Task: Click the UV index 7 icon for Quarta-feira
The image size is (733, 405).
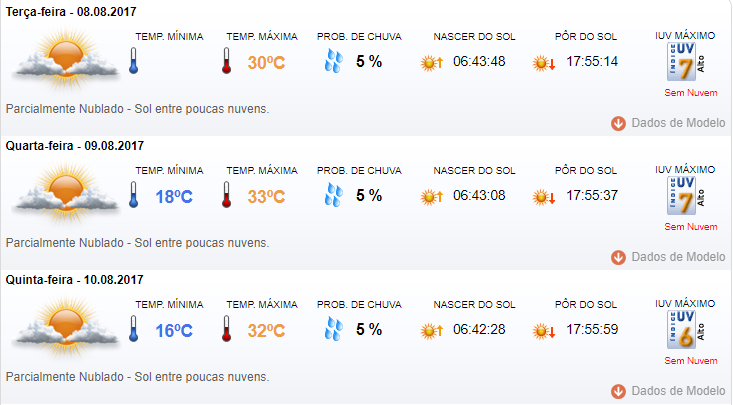Action: click(685, 196)
